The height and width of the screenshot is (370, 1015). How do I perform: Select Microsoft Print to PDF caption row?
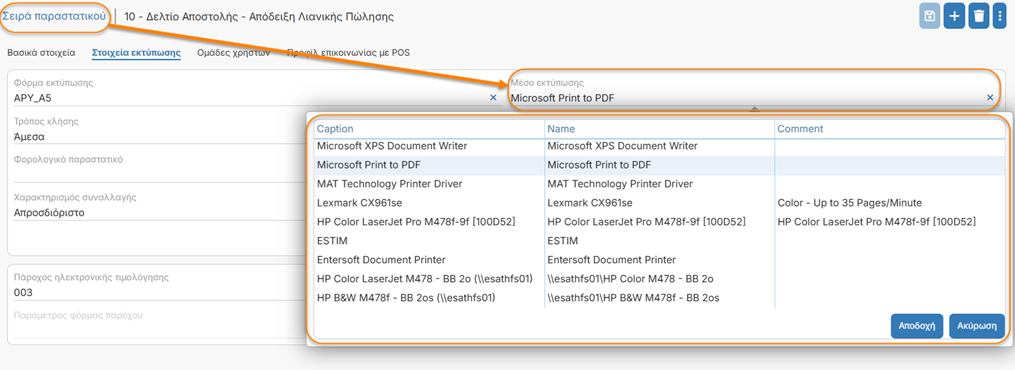click(x=369, y=165)
